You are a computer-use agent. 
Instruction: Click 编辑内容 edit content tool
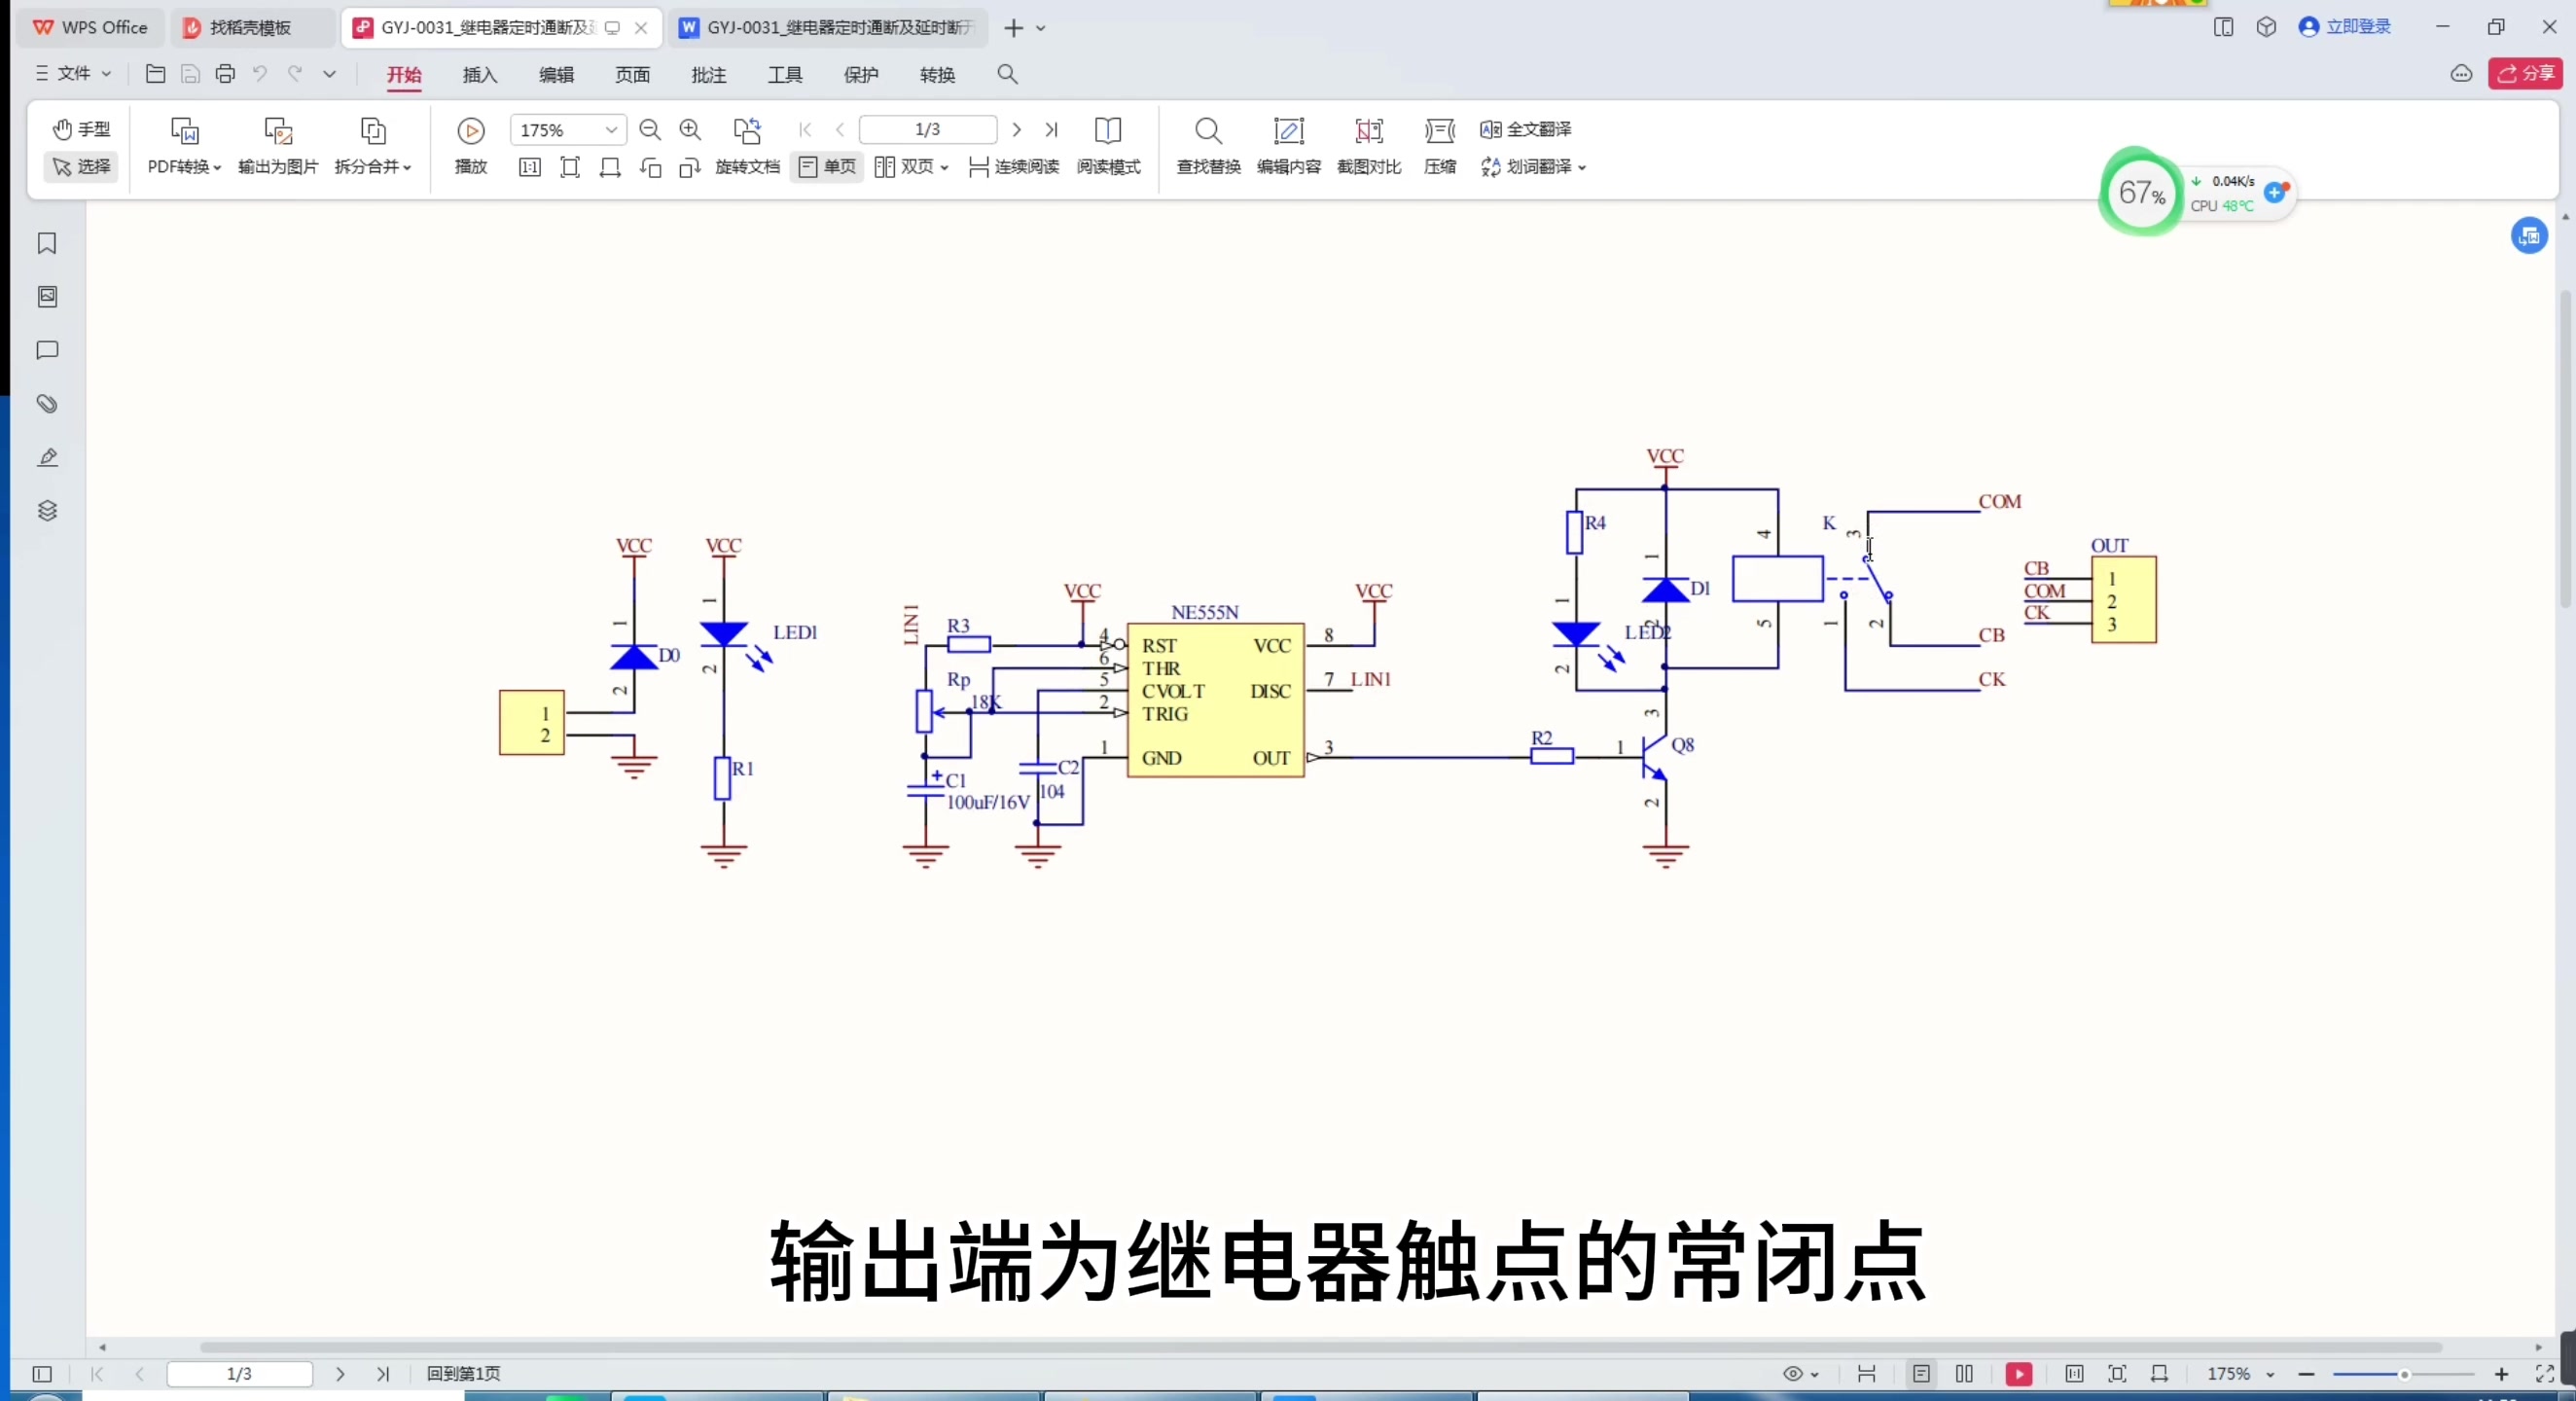(x=1289, y=147)
